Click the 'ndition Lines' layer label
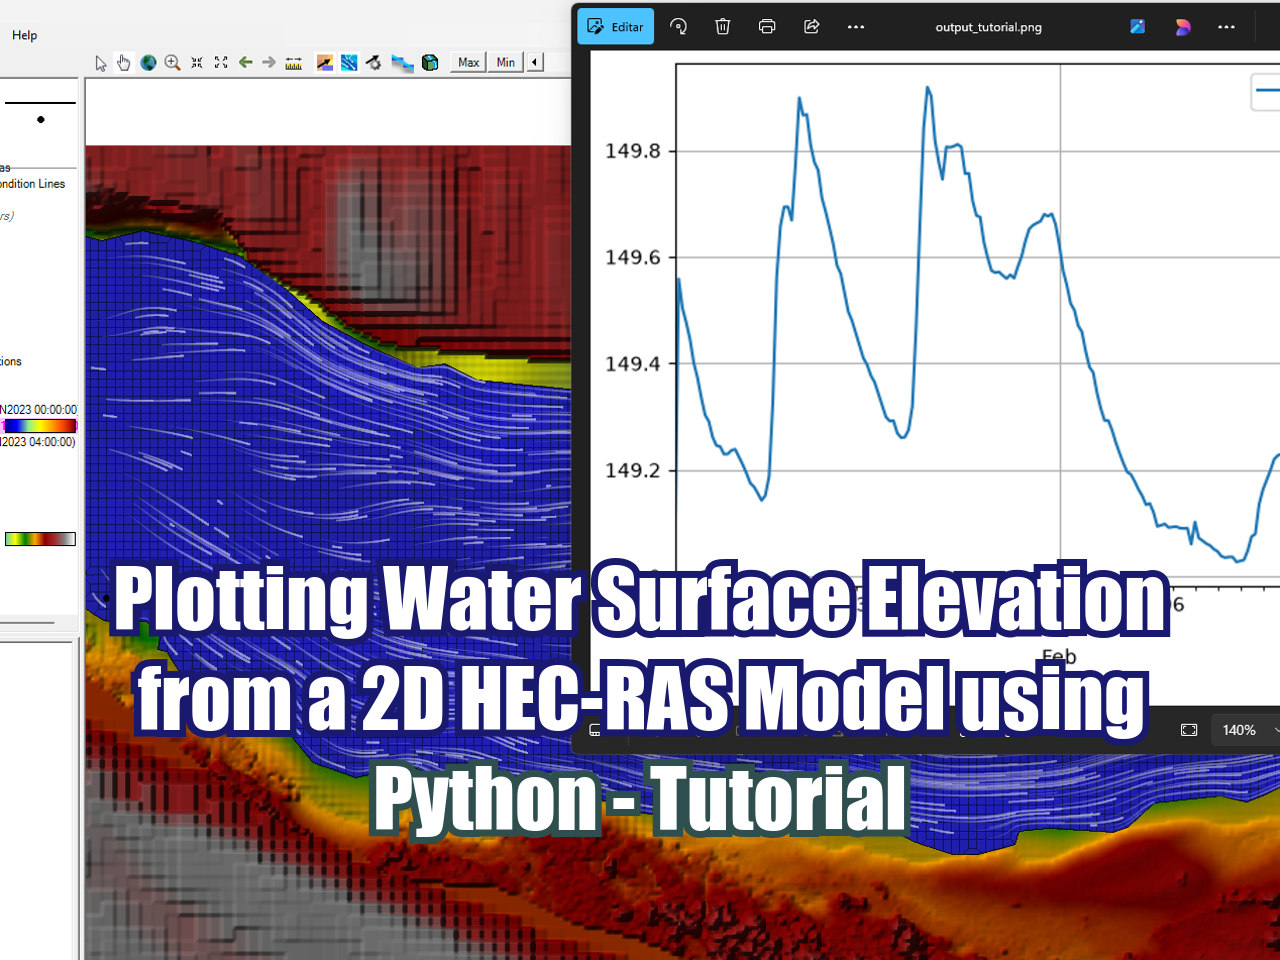Viewport: 1280px width, 960px height. [32, 184]
